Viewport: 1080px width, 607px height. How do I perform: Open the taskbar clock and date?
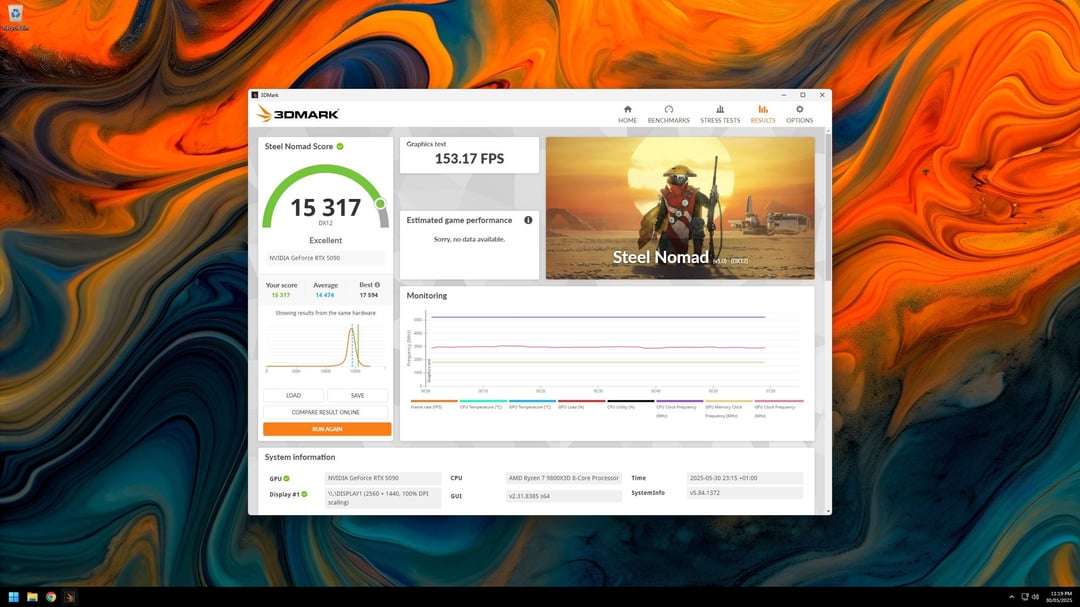[x=1061, y=597]
